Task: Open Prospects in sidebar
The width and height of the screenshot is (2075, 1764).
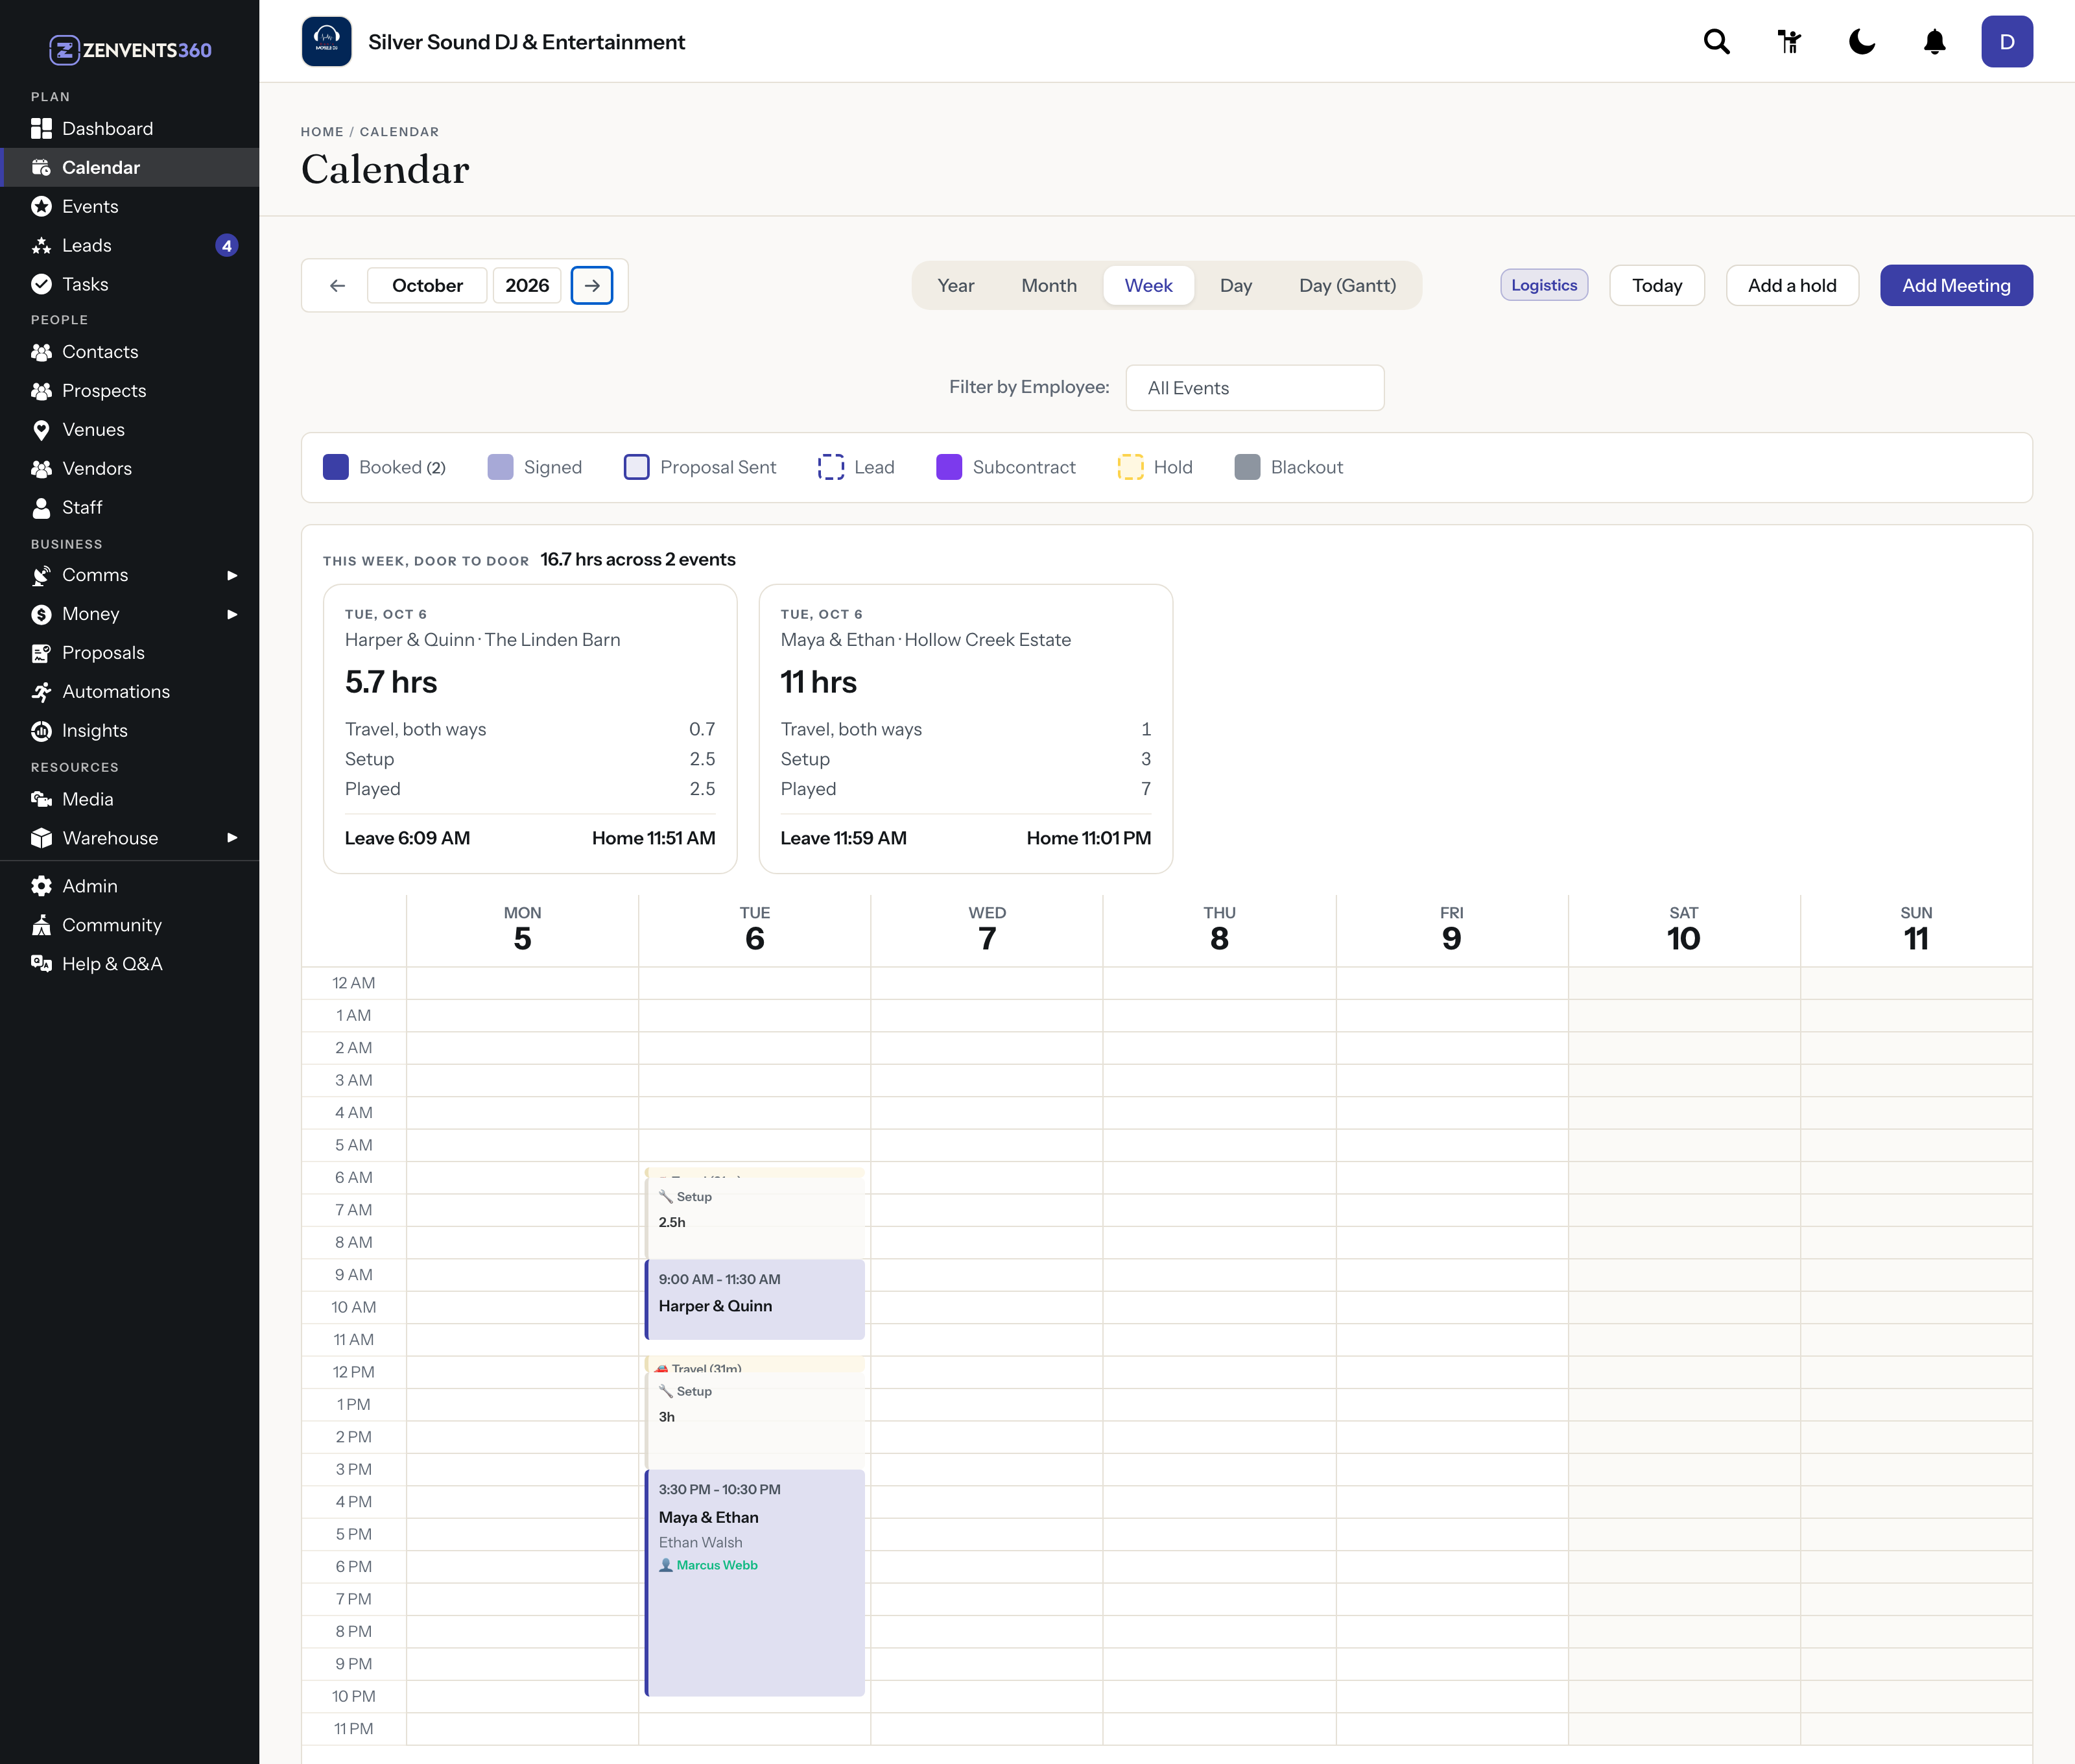Action: pyautogui.click(x=129, y=390)
